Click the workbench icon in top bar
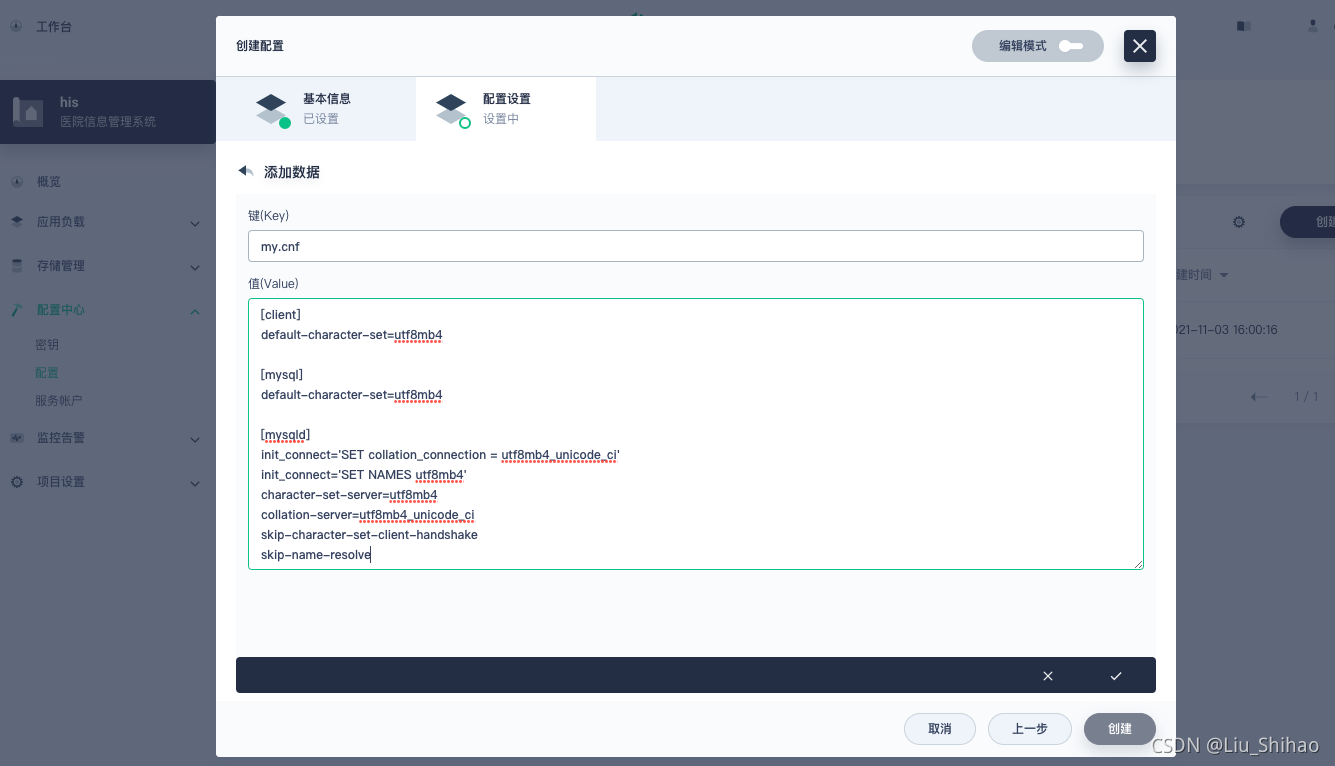Image resolution: width=1335 pixels, height=766 pixels. tap(17, 26)
